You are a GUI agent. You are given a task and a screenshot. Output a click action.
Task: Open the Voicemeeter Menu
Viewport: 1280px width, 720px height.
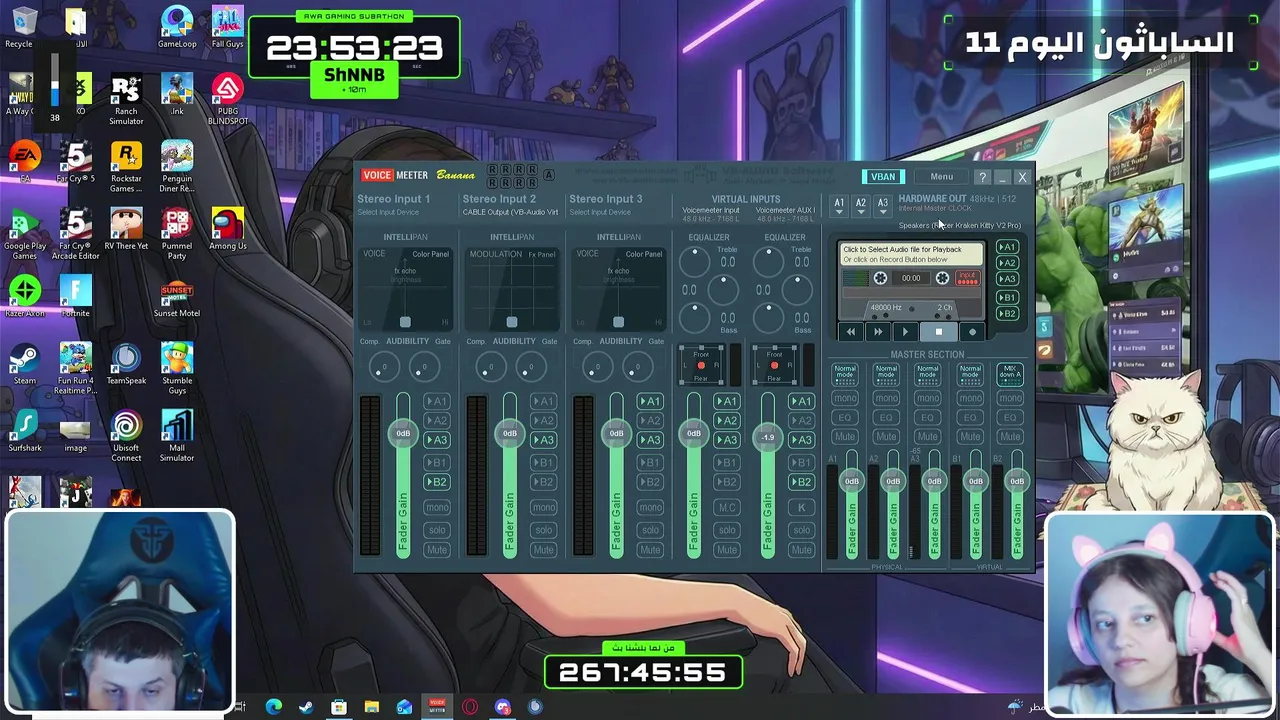pyautogui.click(x=941, y=177)
